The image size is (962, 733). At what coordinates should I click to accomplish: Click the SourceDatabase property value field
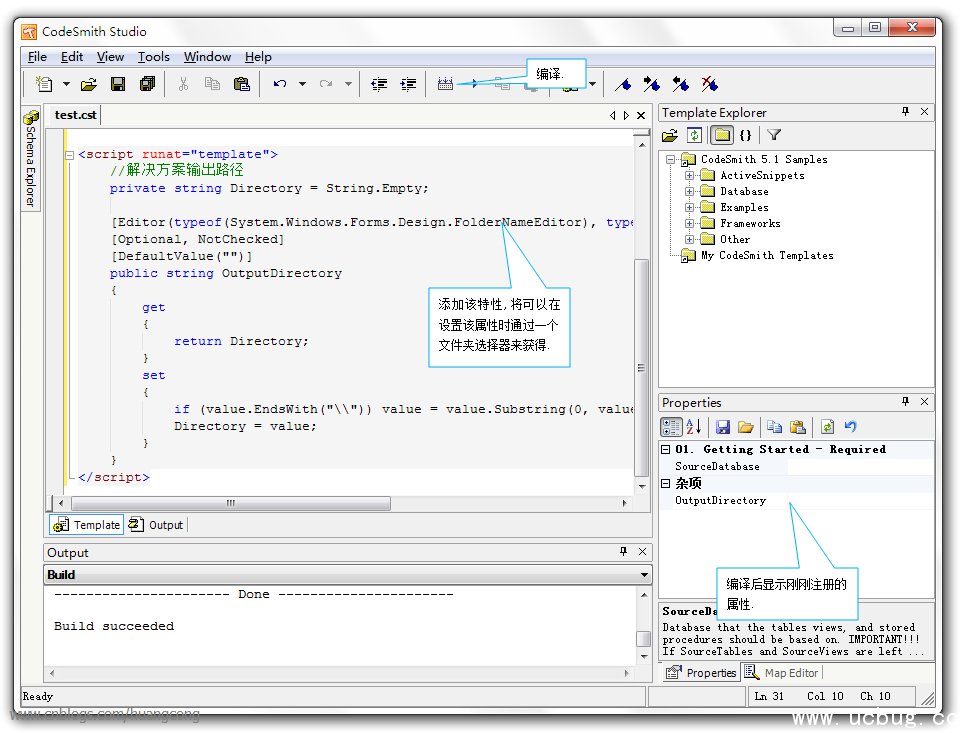tap(860, 467)
